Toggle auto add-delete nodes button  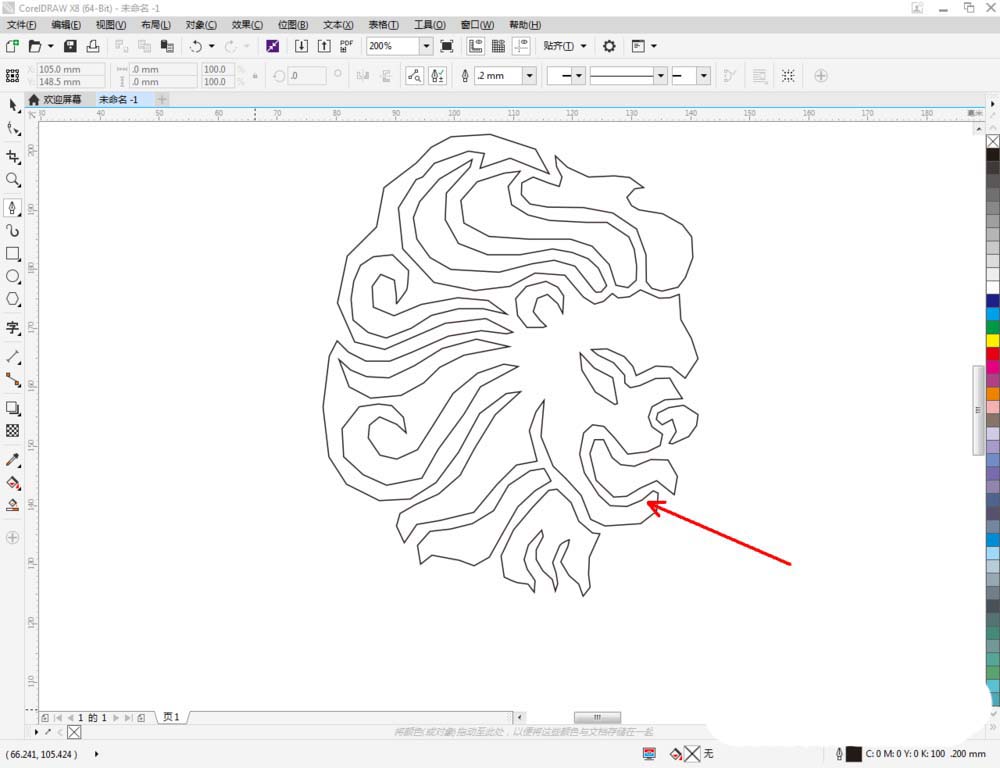[x=438, y=76]
